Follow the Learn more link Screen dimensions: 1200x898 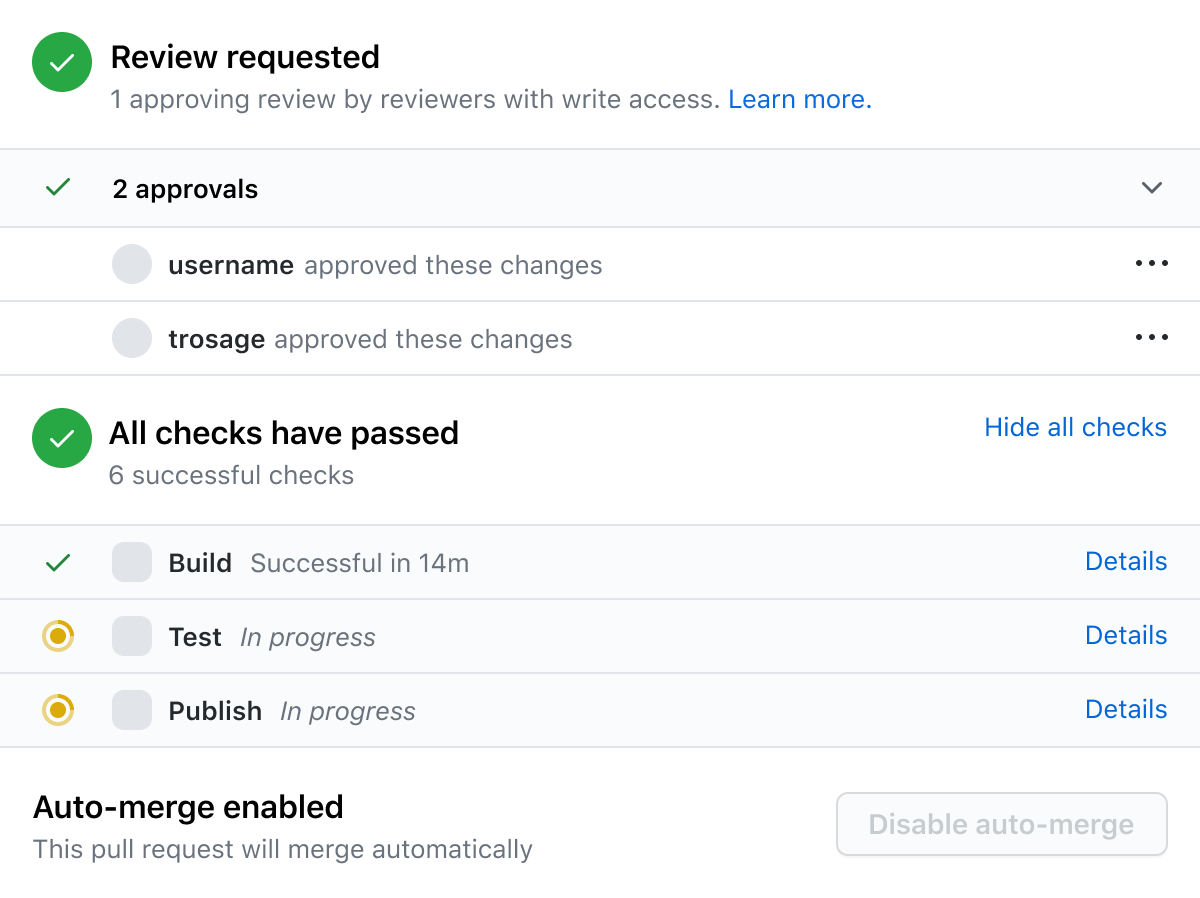799,99
